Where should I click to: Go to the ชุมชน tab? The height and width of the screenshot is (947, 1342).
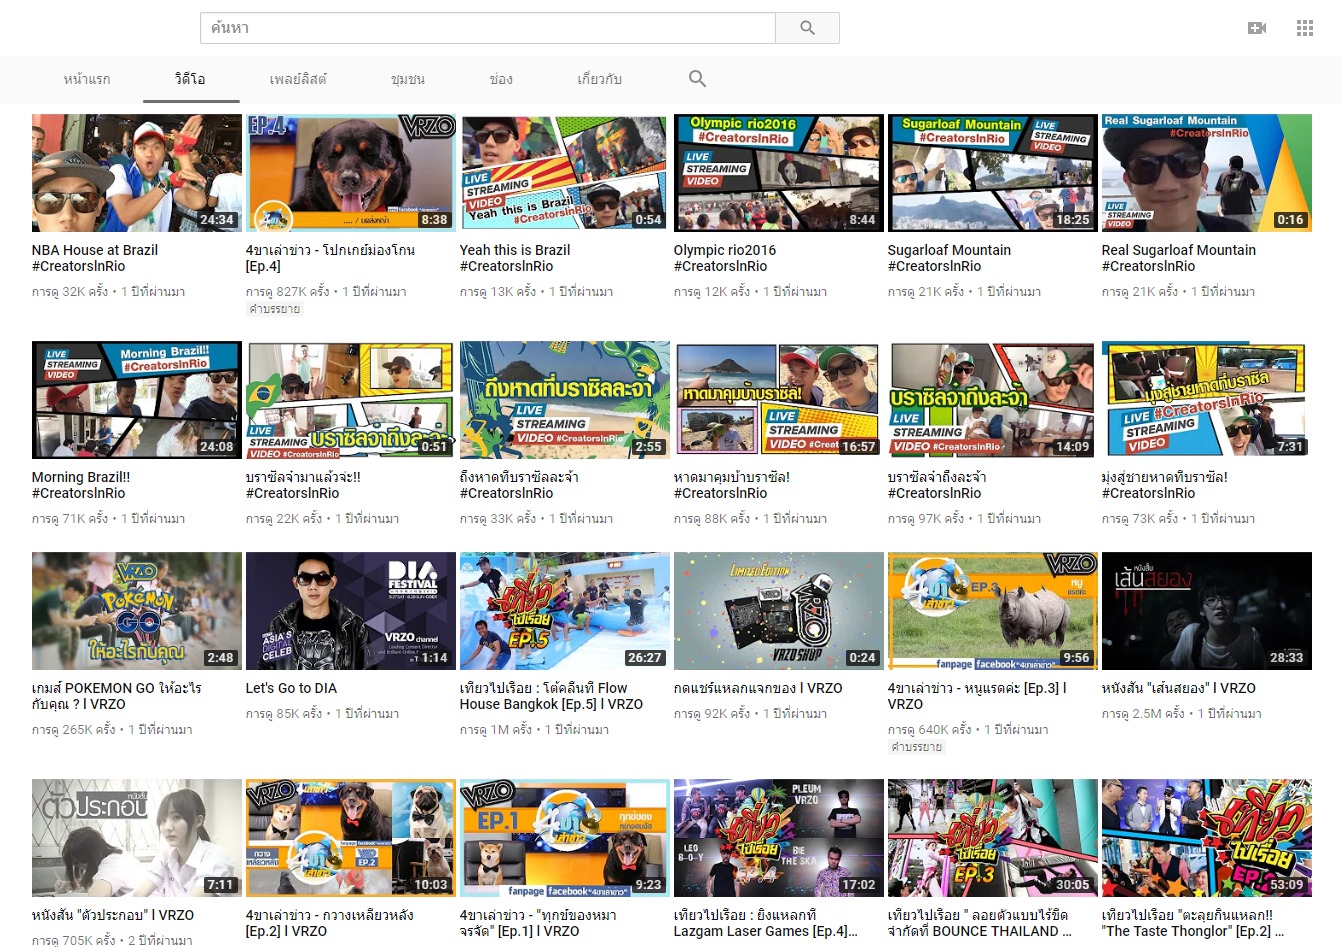click(408, 79)
